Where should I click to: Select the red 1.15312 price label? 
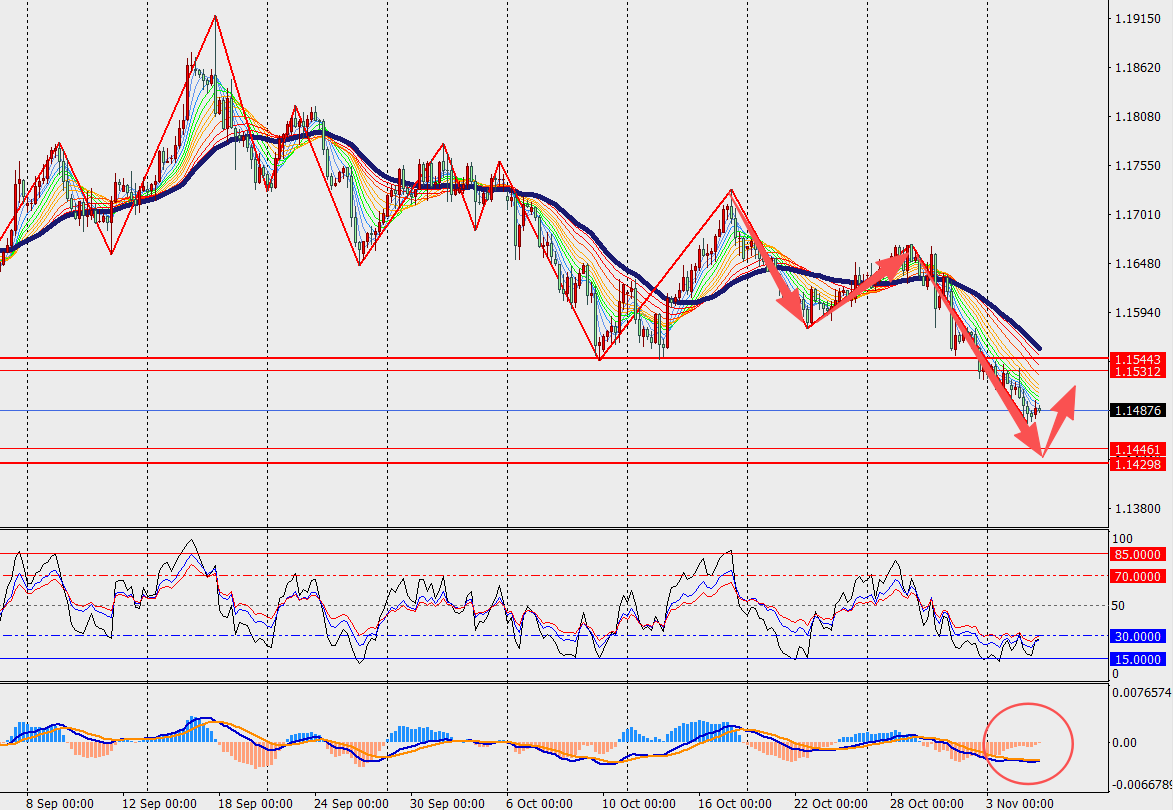tap(1140, 371)
